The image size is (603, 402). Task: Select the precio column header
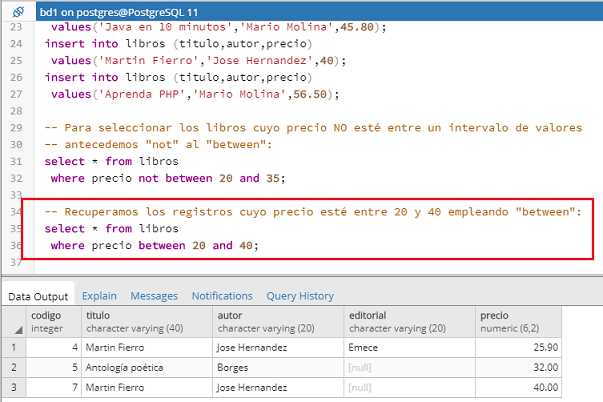coord(518,322)
